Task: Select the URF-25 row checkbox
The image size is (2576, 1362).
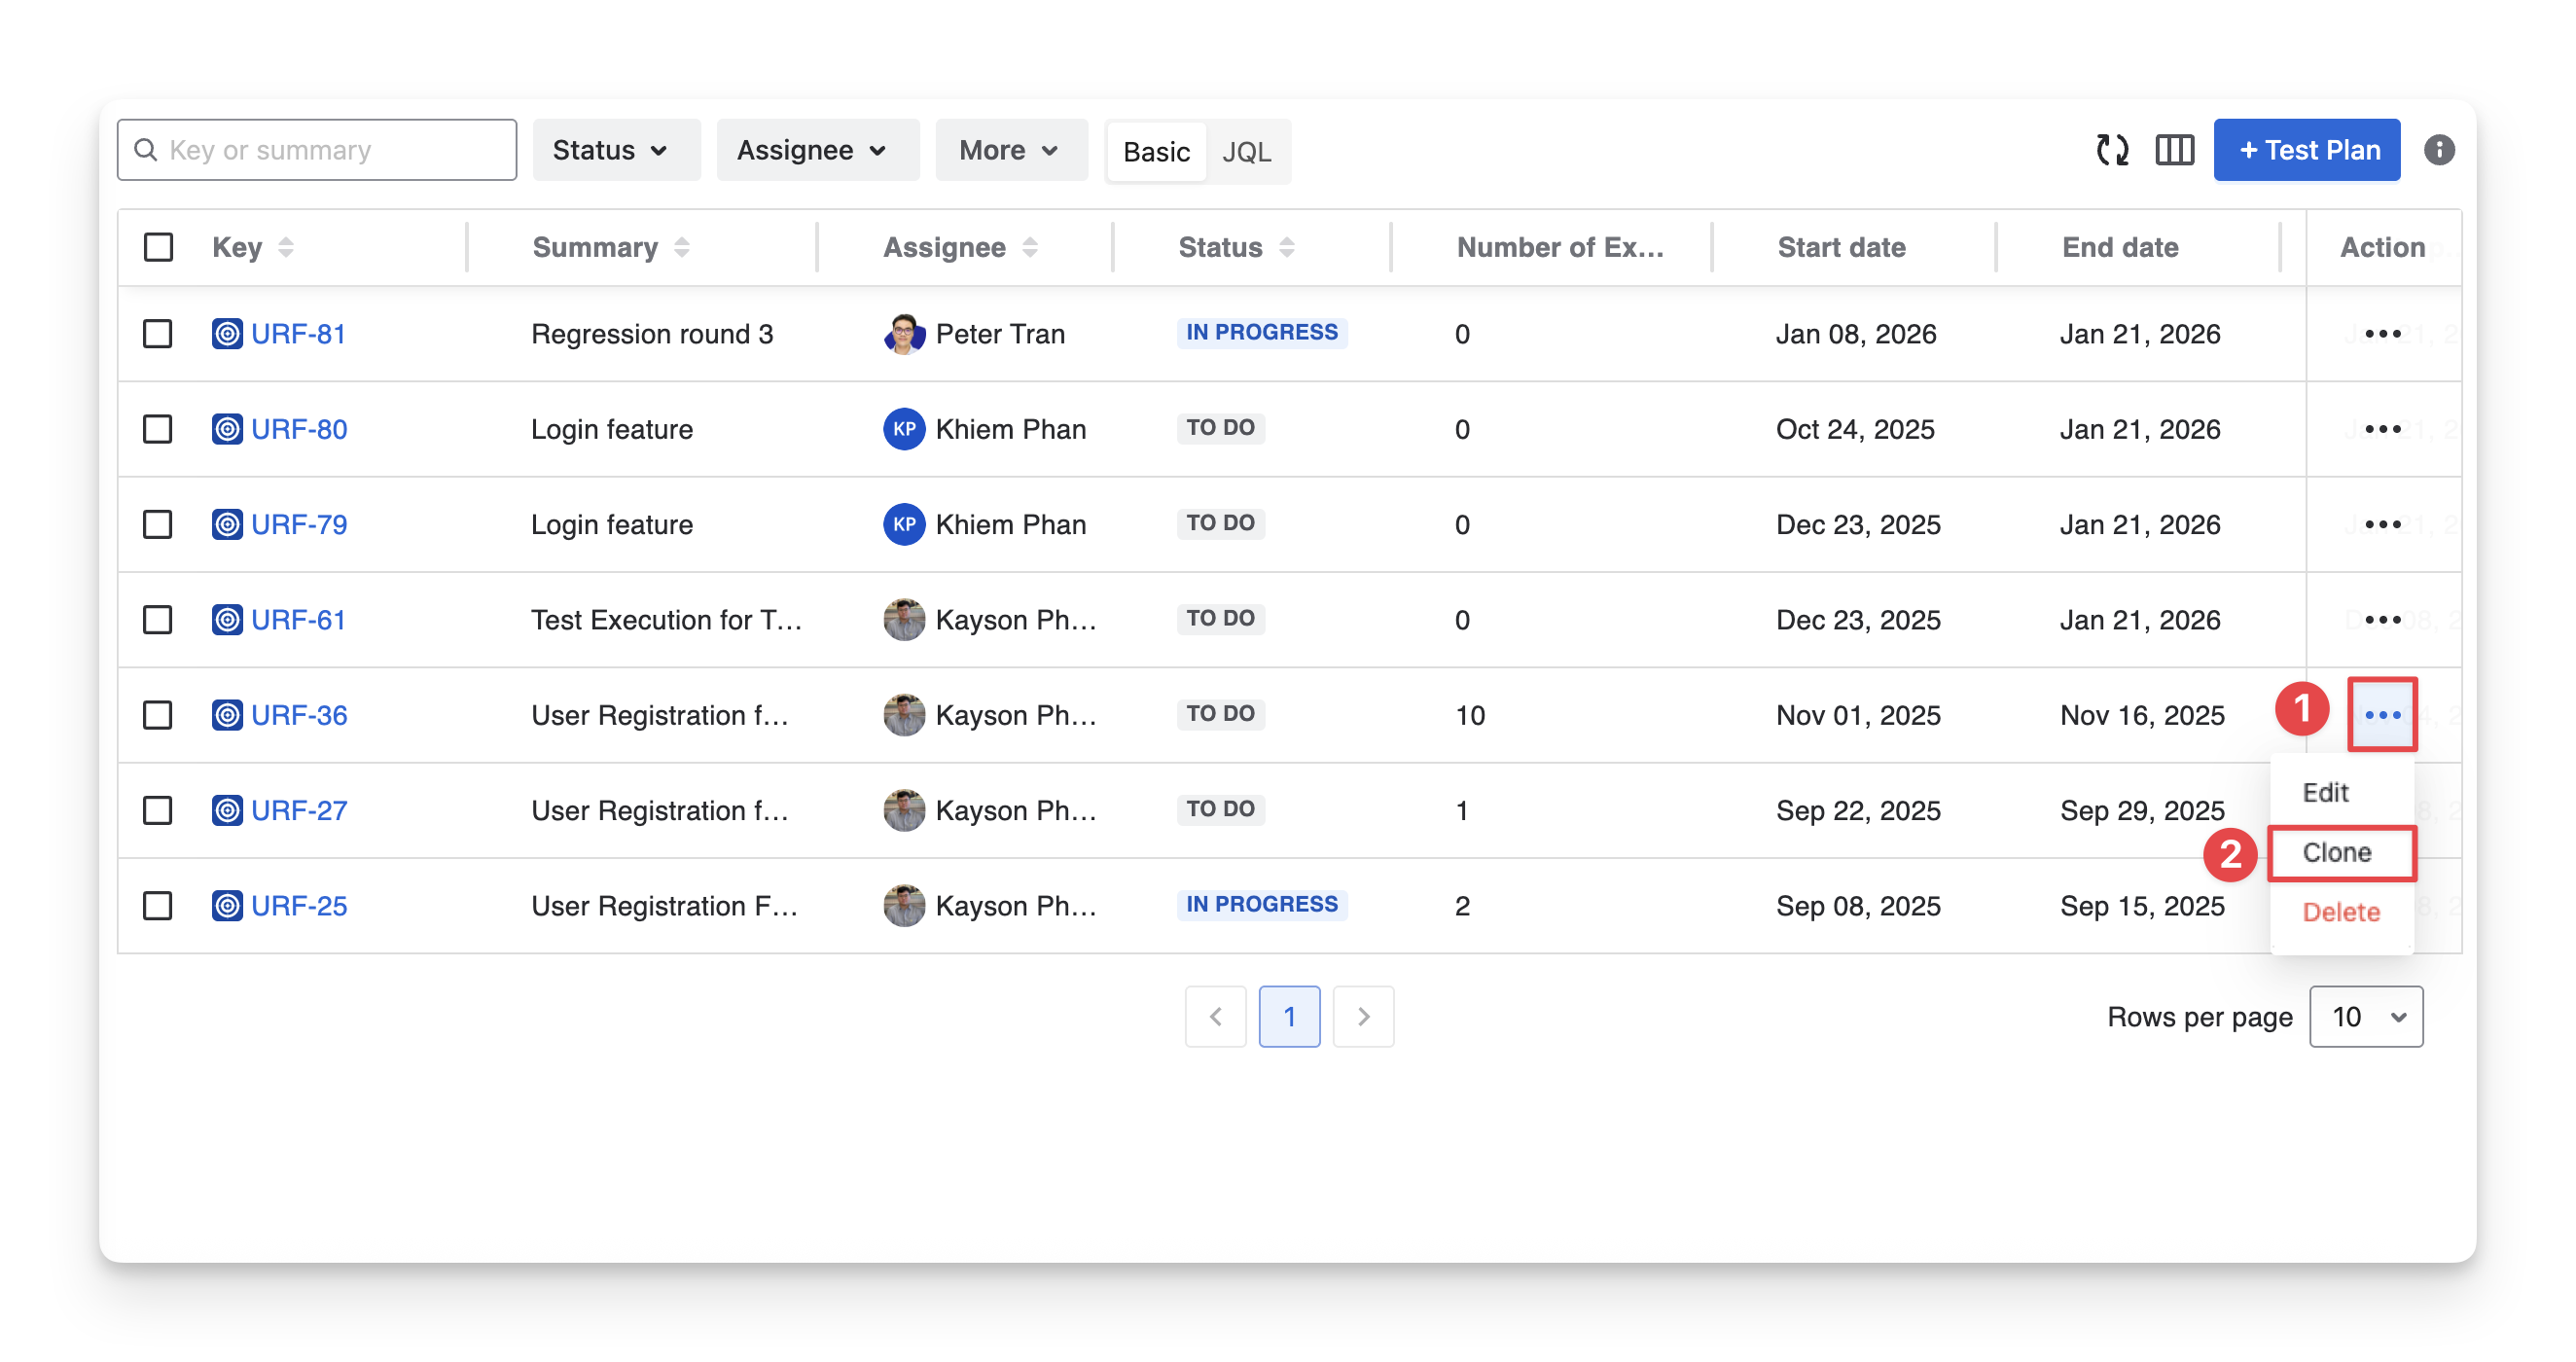Action: coord(158,906)
